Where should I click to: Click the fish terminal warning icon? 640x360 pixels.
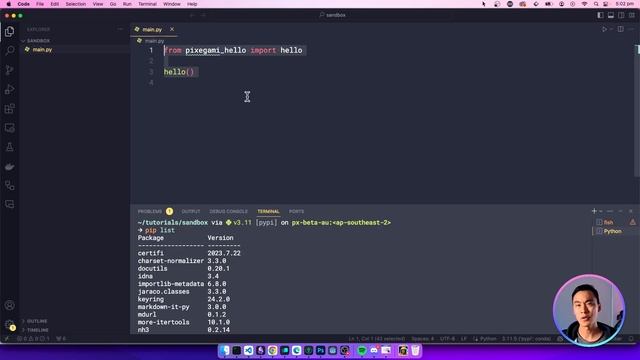[632, 222]
